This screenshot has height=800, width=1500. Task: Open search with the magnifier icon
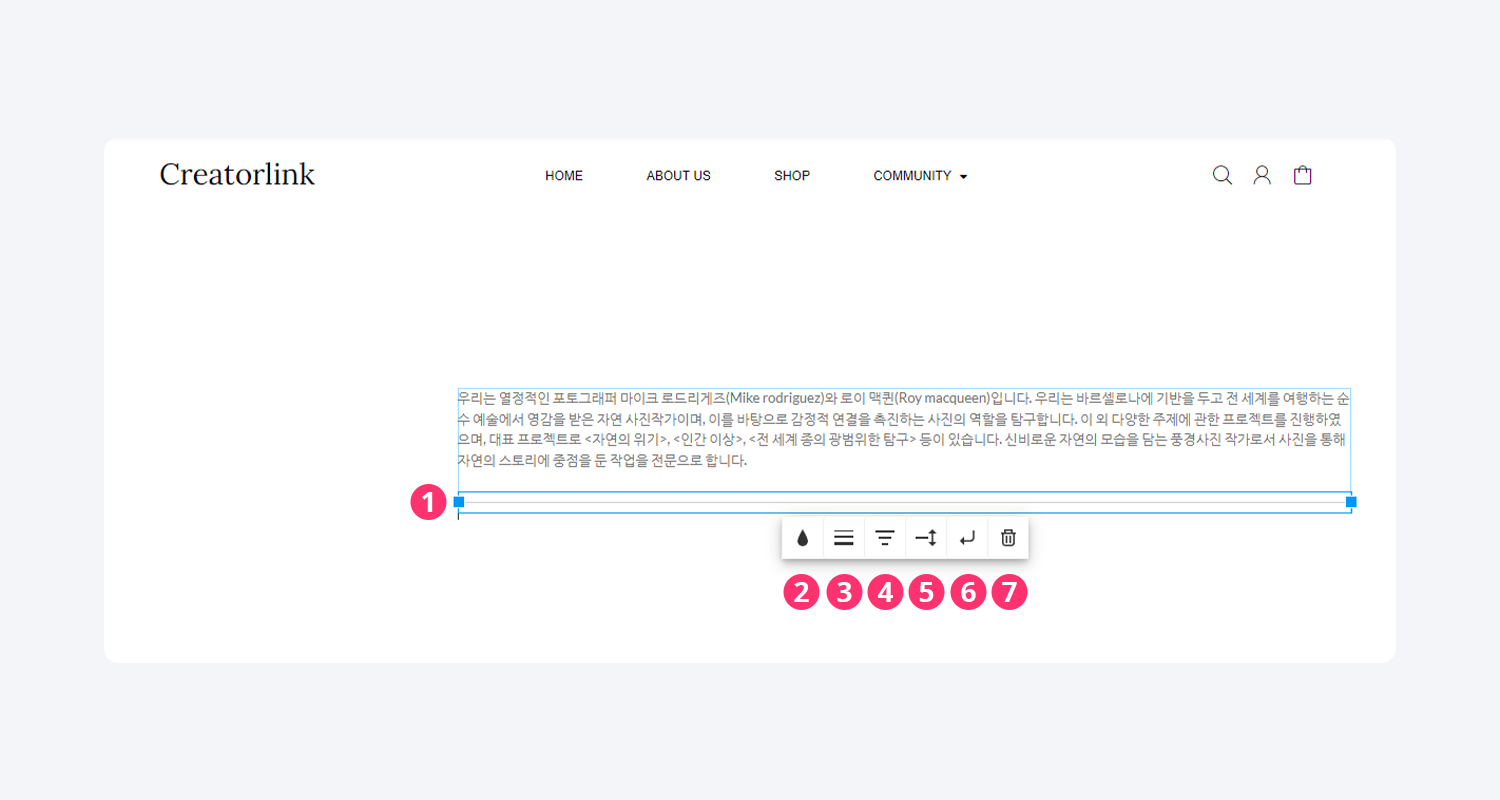click(x=1222, y=175)
